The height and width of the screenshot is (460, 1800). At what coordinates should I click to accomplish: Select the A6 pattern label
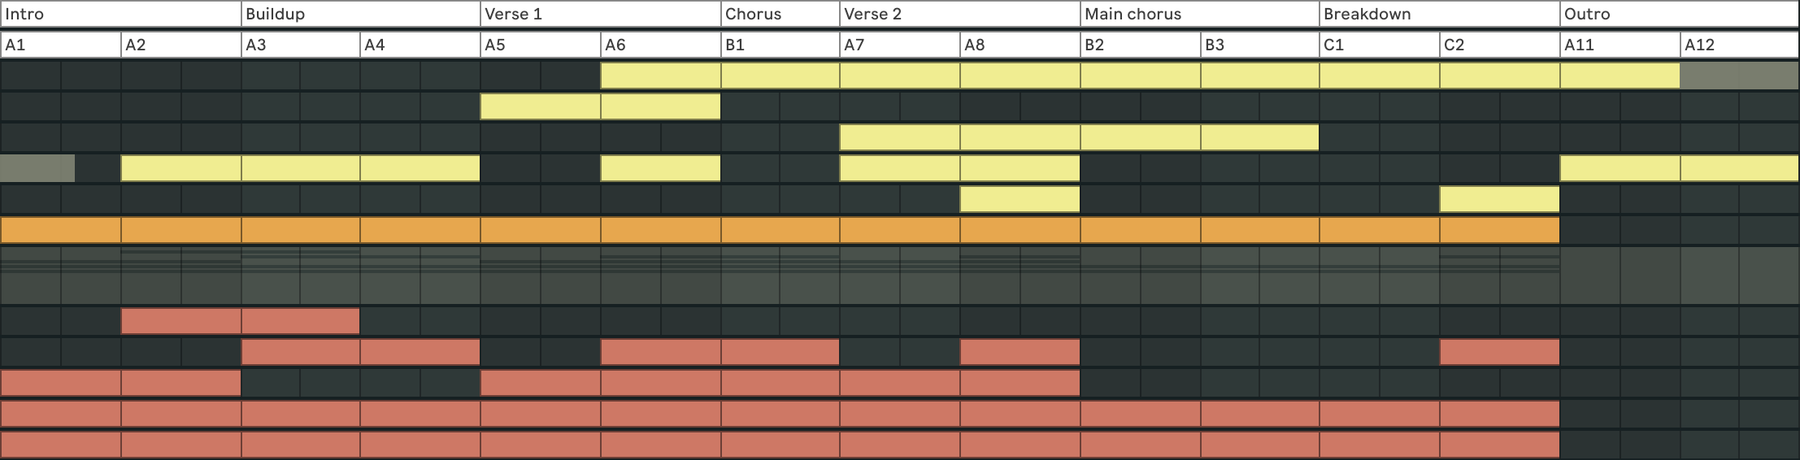[x=615, y=45]
